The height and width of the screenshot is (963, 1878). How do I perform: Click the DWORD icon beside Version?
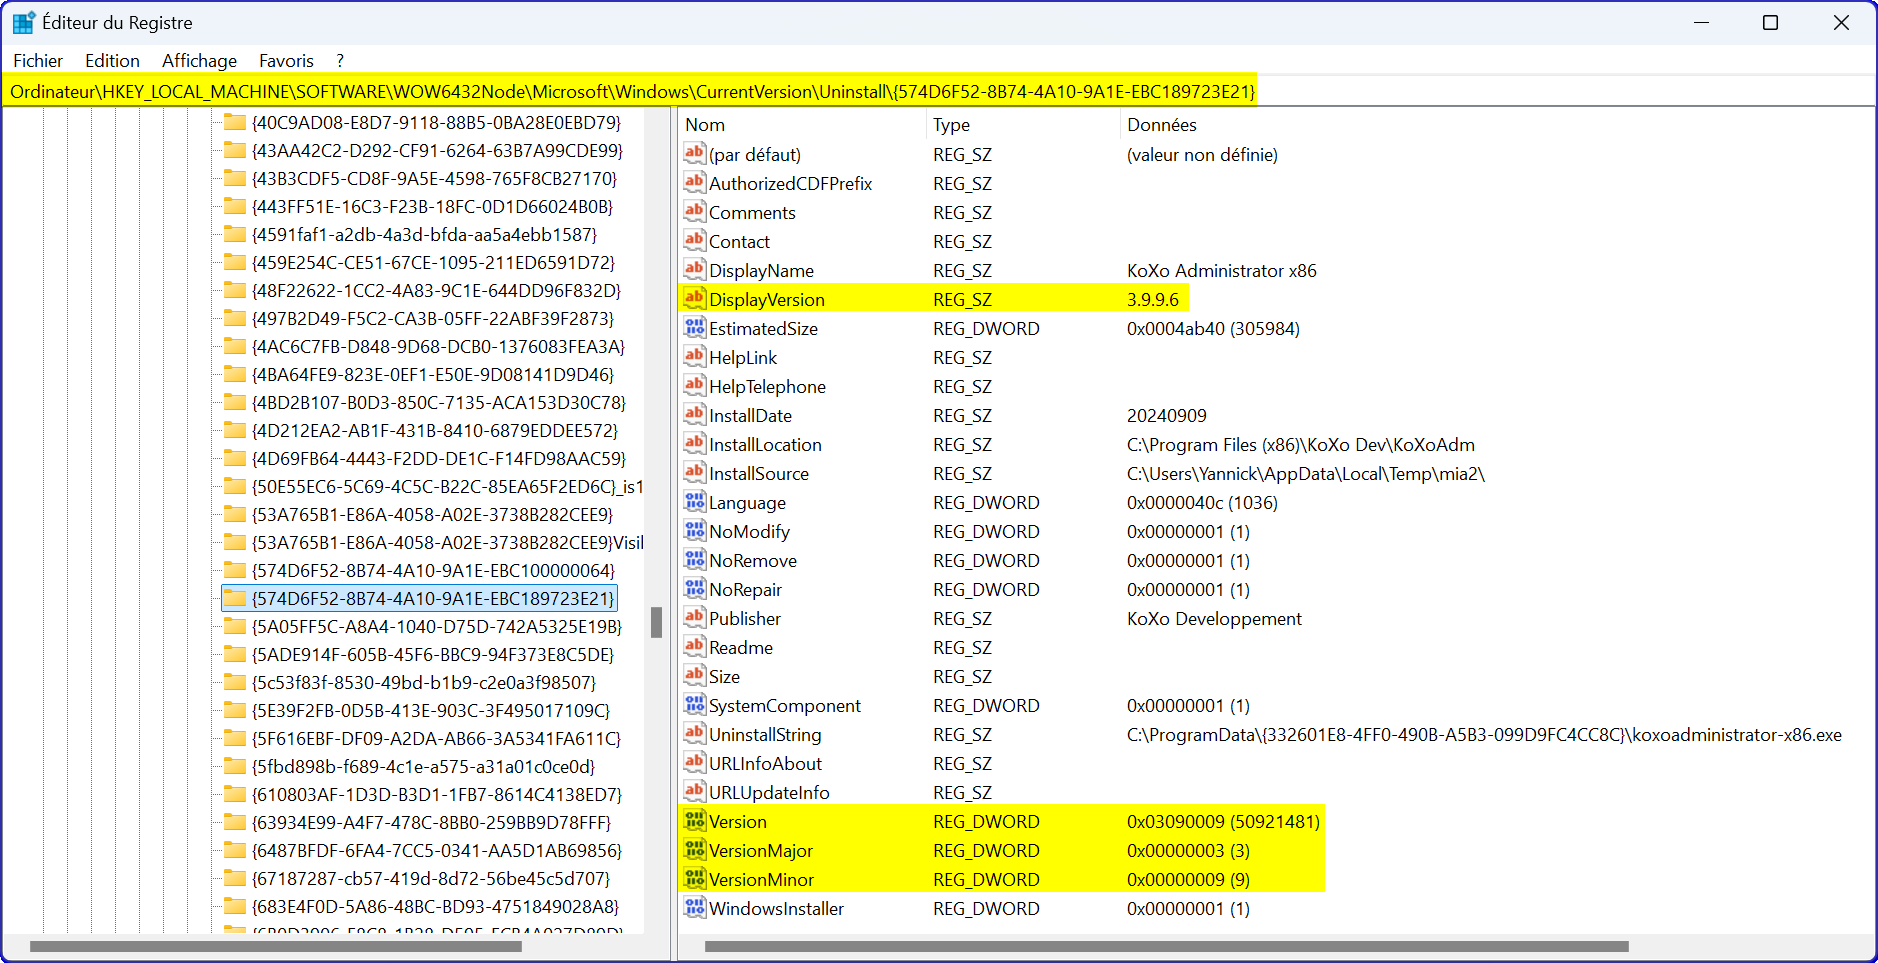point(695,820)
